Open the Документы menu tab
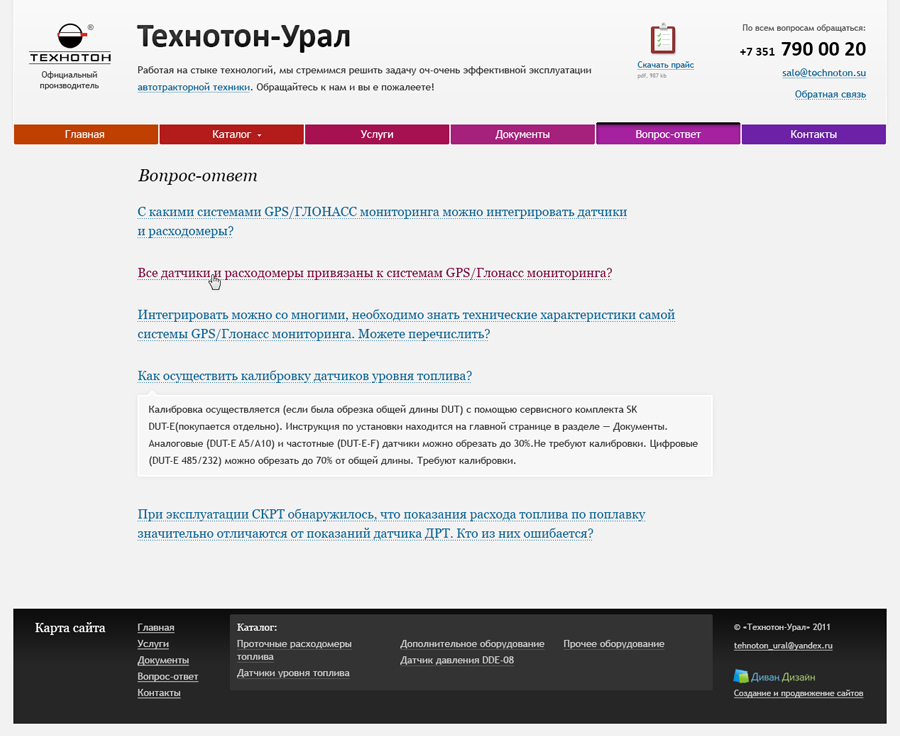Viewport: 900px width, 736px height. pyautogui.click(x=522, y=134)
